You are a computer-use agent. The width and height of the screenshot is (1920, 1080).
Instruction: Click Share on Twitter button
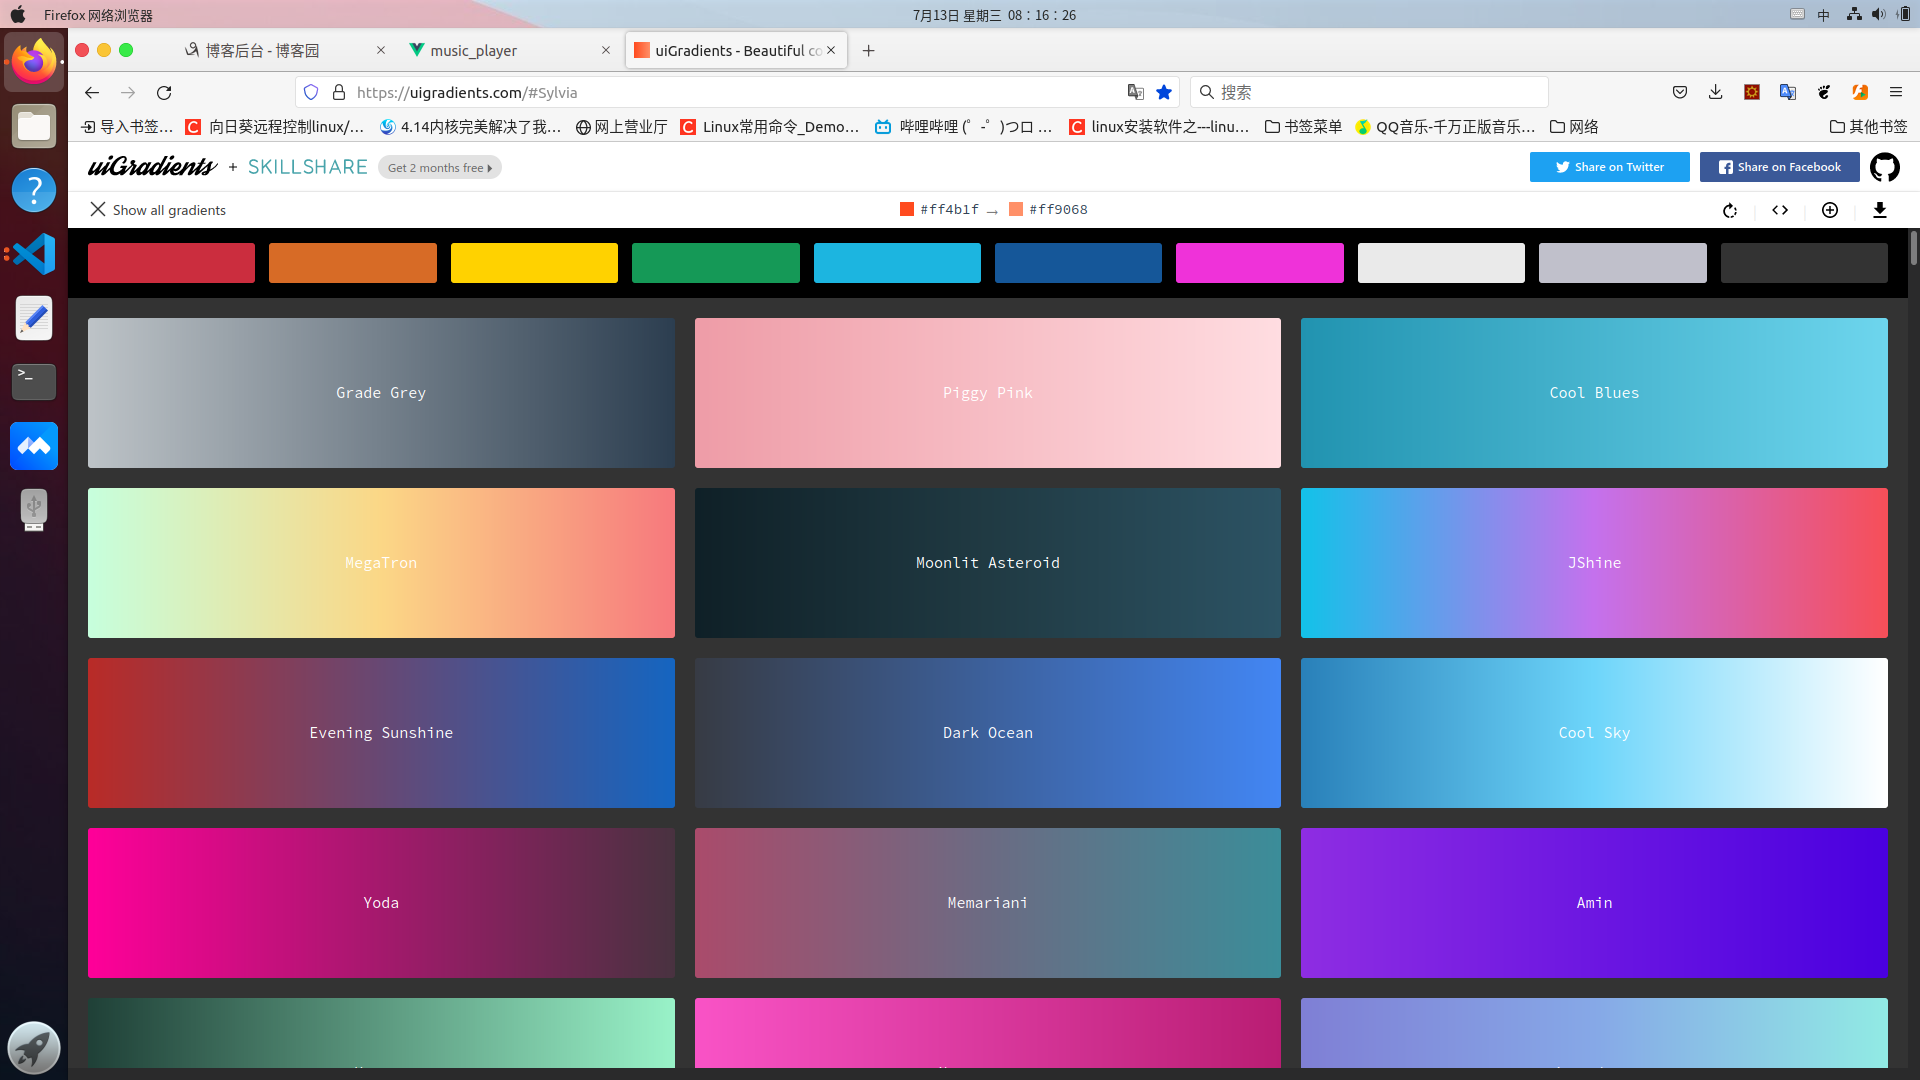(1609, 167)
